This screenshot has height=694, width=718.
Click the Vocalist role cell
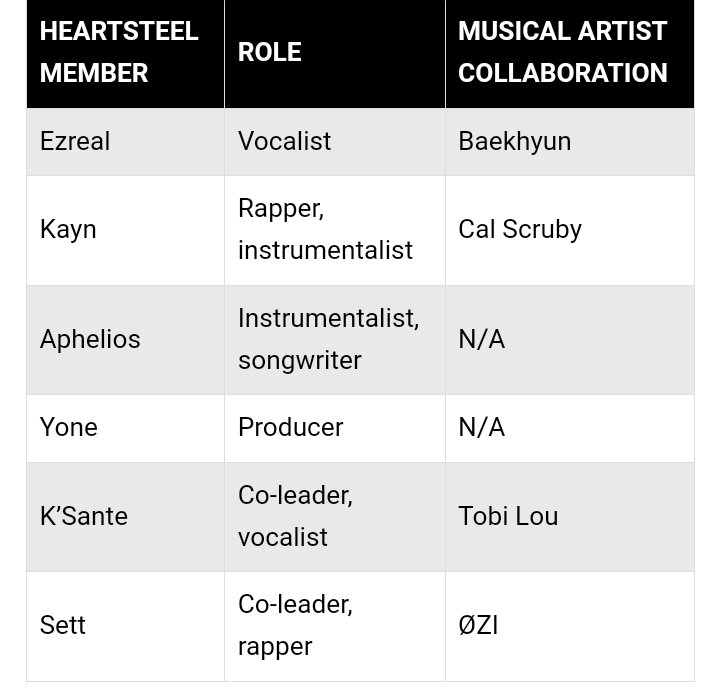pyautogui.click(x=284, y=141)
